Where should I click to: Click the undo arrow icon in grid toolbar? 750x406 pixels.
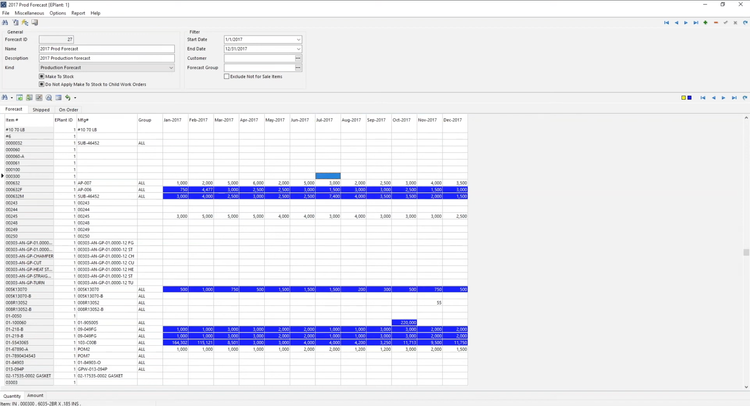point(68,98)
